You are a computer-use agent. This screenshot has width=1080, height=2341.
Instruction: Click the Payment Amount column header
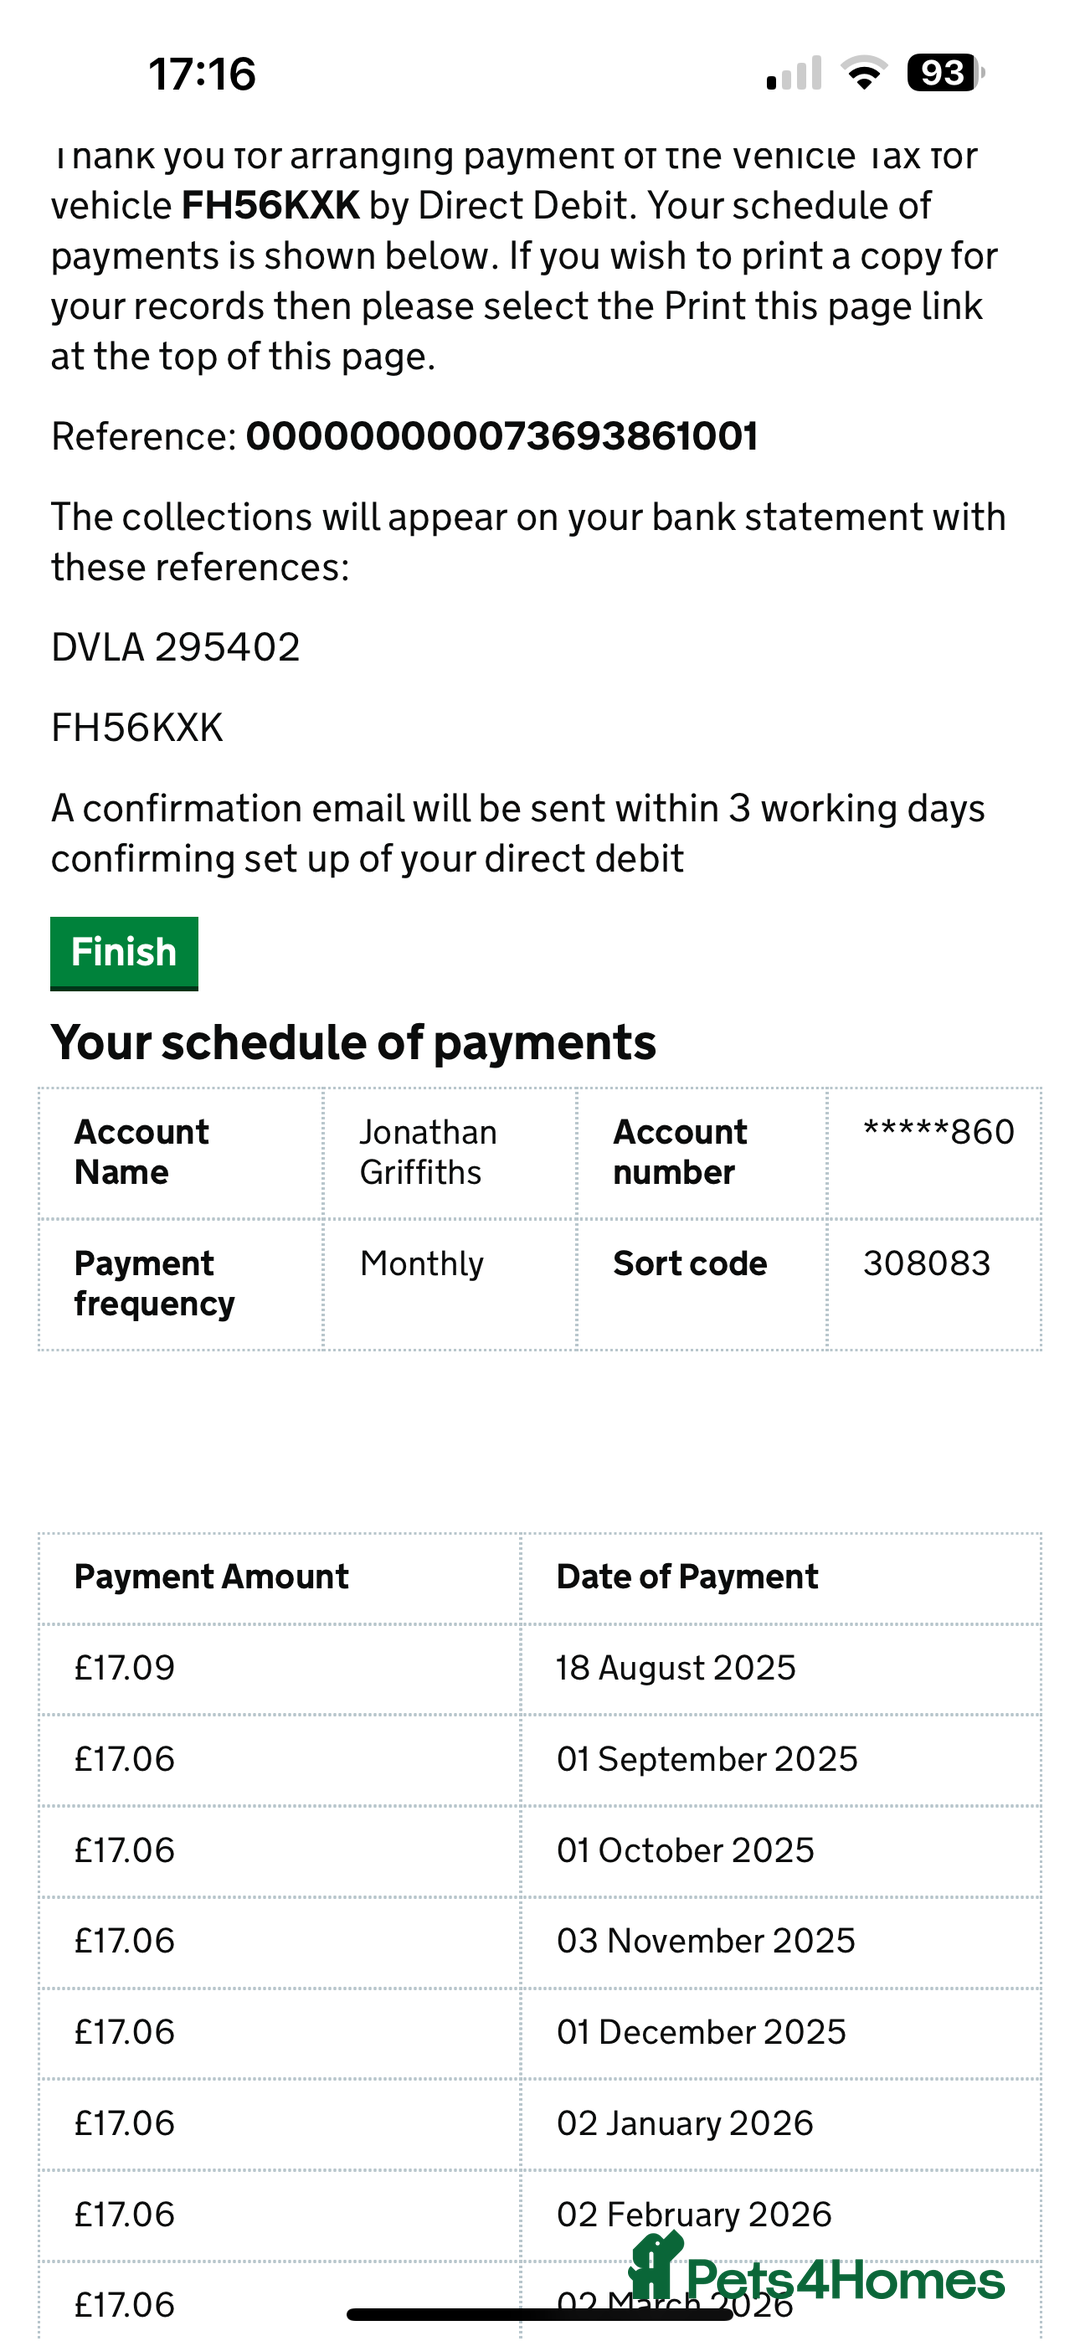point(211,1577)
